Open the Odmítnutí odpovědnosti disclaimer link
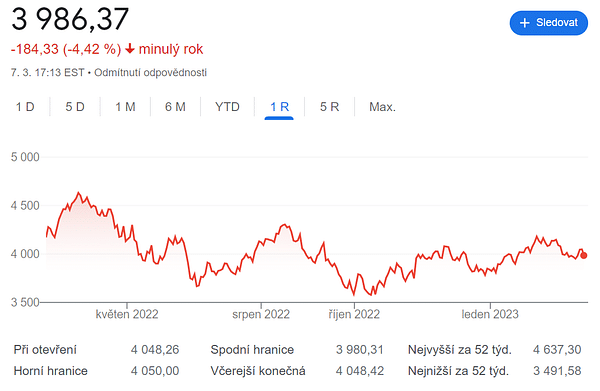Viewport: 600px width, 391px height. (x=150, y=73)
